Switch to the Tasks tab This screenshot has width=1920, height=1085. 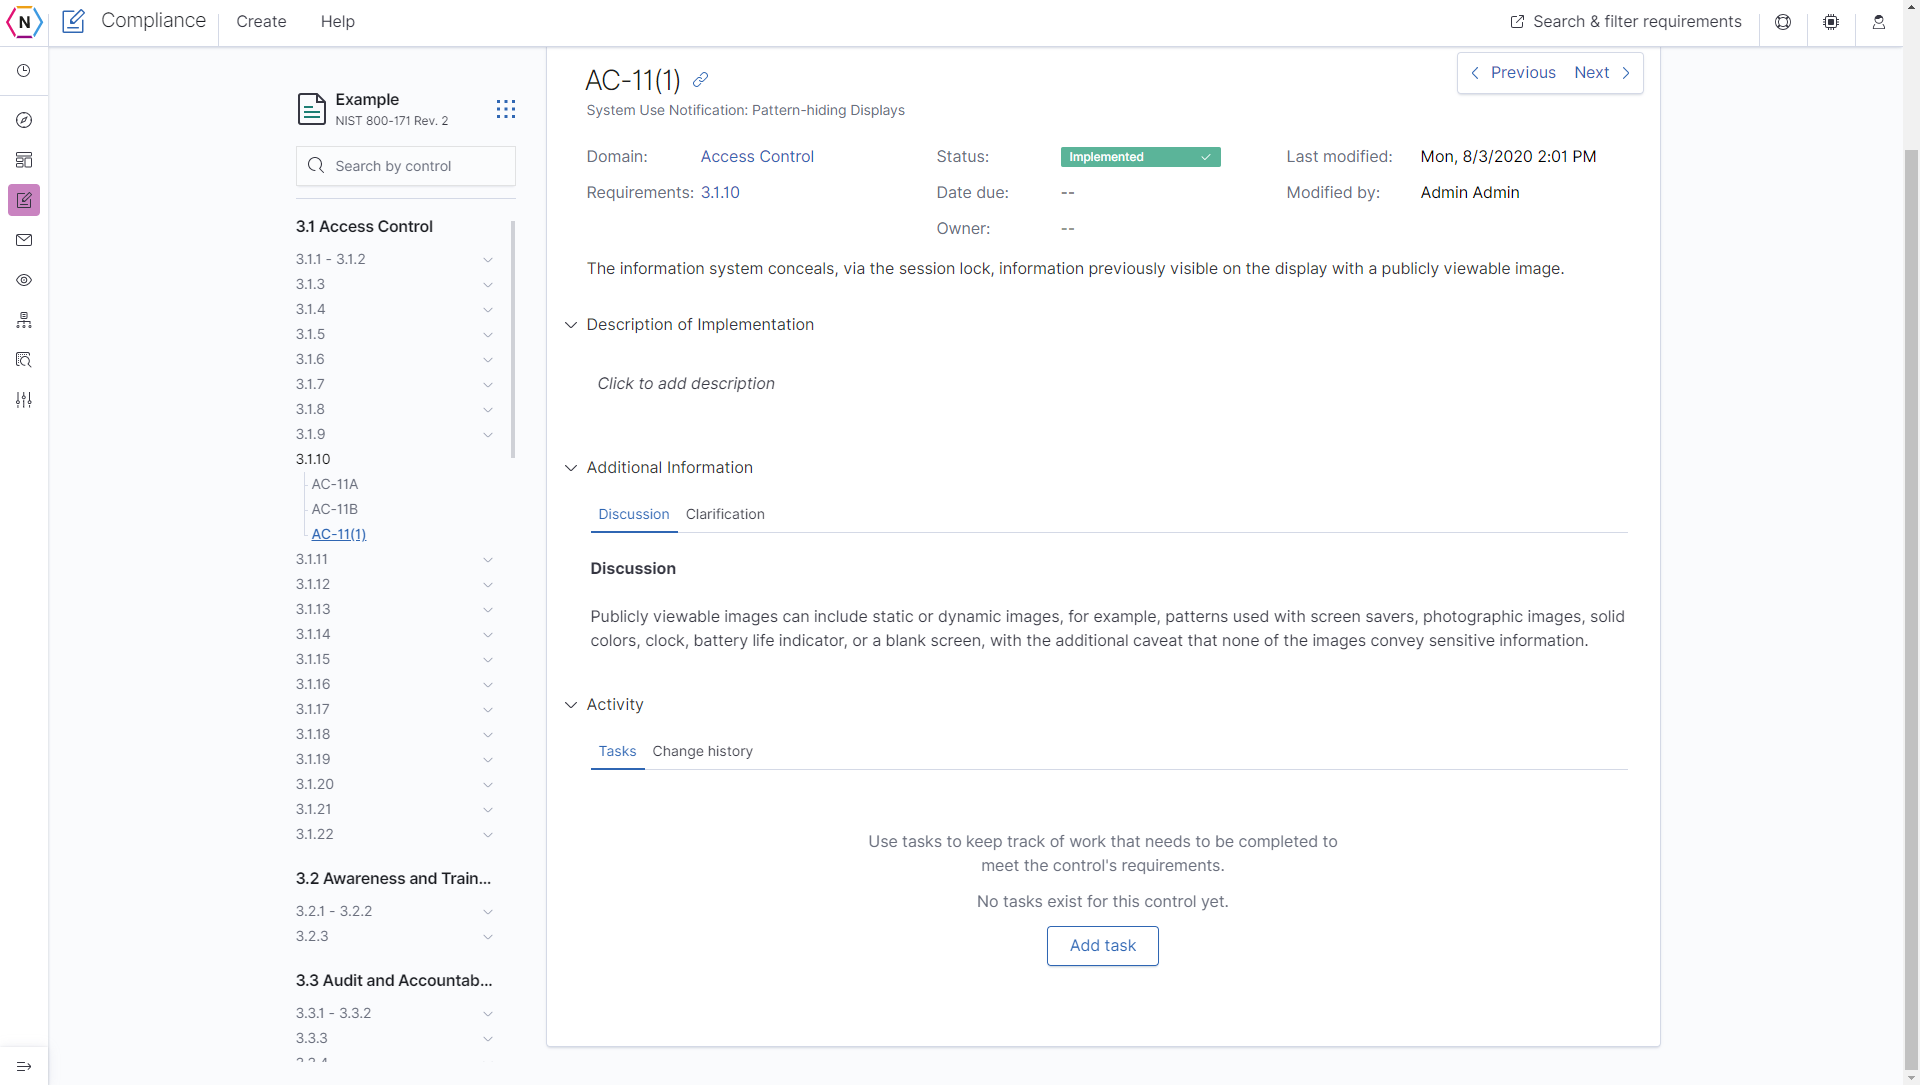click(x=617, y=751)
